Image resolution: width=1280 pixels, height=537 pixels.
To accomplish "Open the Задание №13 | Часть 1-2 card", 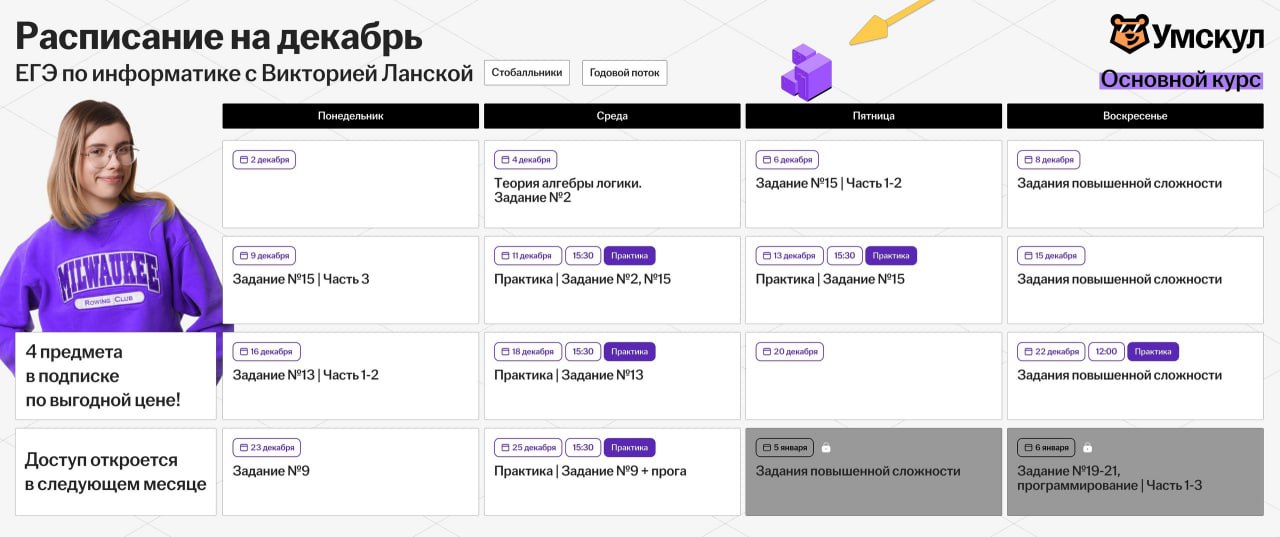I will [x=350, y=376].
